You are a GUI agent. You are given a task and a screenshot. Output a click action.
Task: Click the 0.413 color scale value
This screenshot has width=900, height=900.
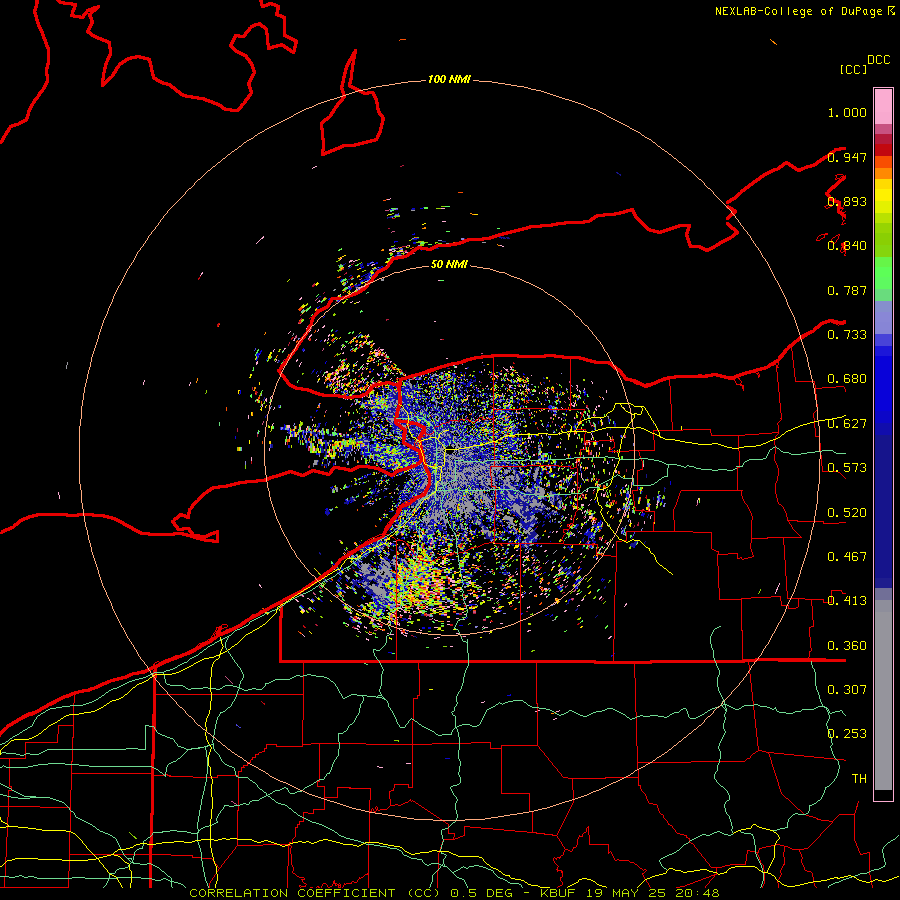coord(847,601)
